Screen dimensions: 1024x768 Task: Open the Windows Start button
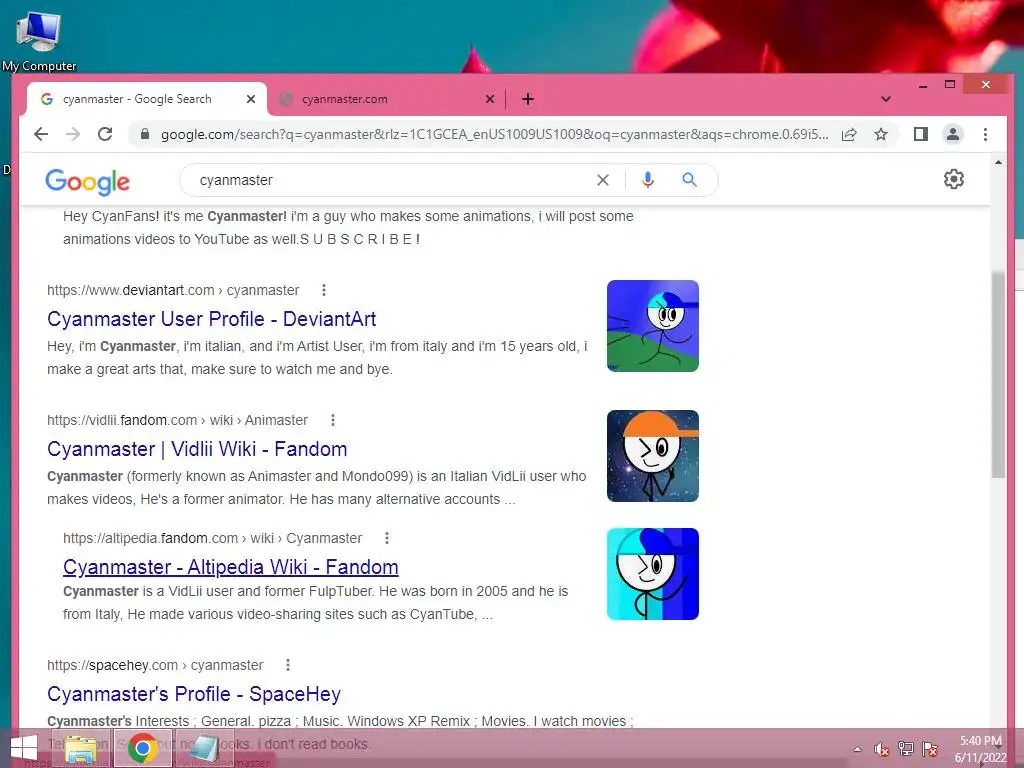click(x=24, y=748)
